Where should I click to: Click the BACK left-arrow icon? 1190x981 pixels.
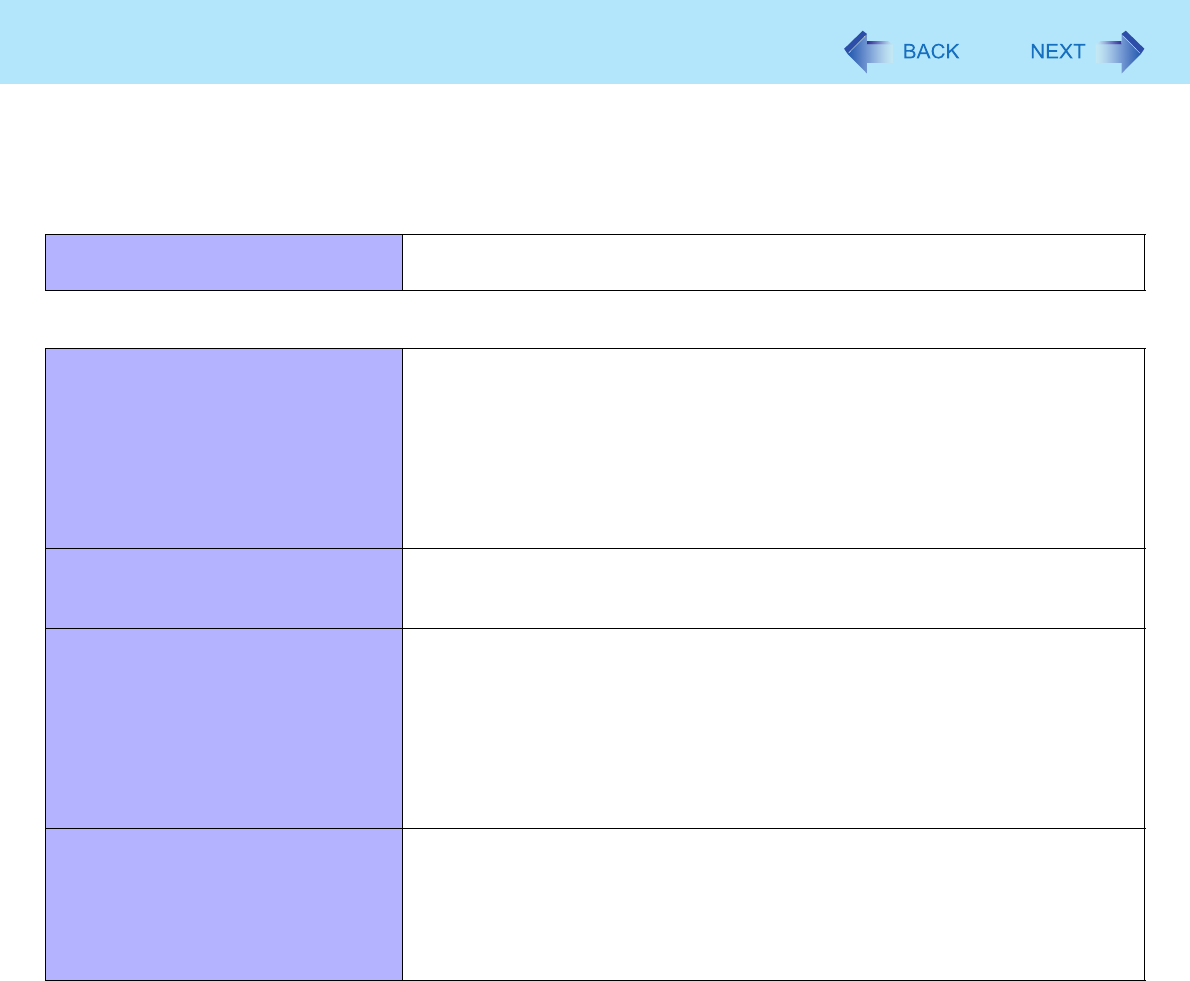pyautogui.click(x=866, y=52)
